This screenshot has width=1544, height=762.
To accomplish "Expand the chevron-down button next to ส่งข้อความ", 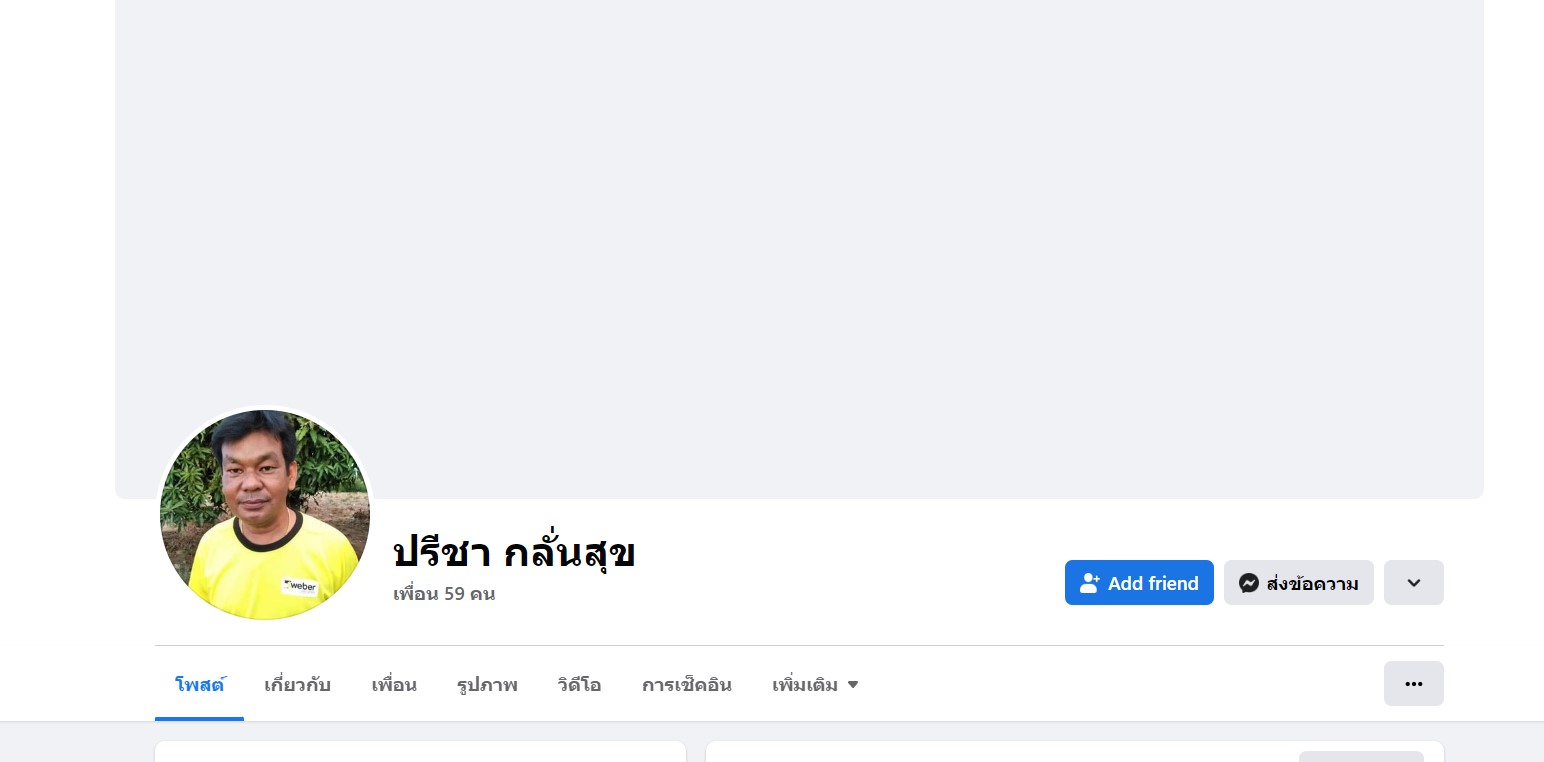I will [1413, 583].
